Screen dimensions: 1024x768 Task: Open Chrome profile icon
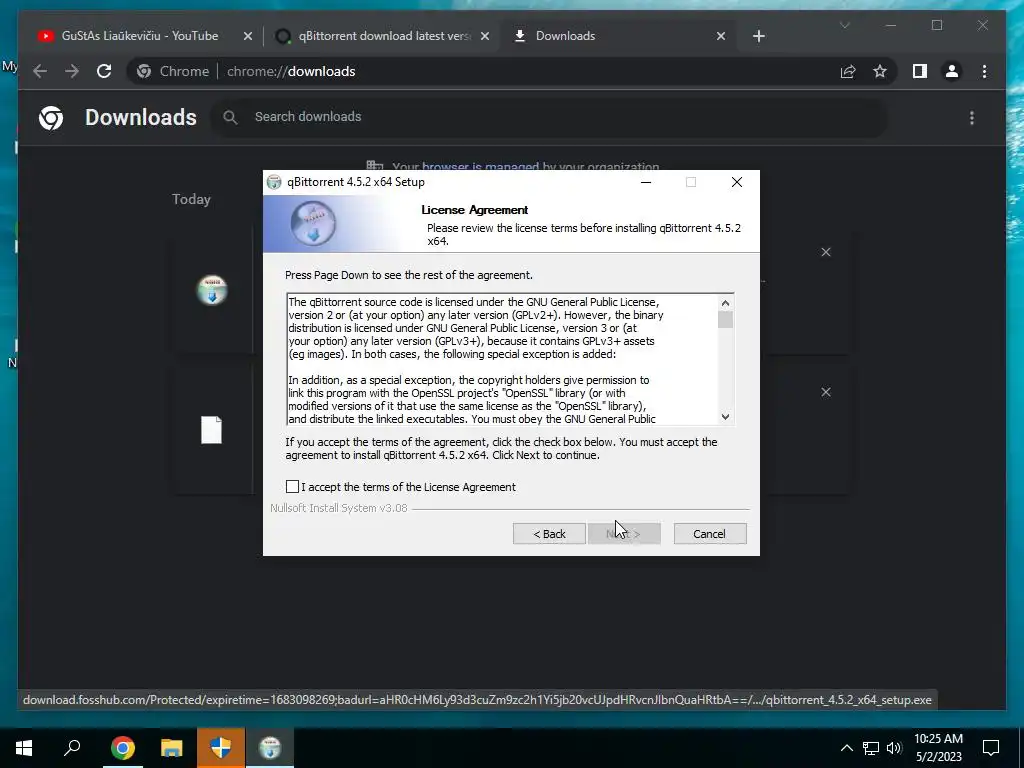click(x=952, y=71)
